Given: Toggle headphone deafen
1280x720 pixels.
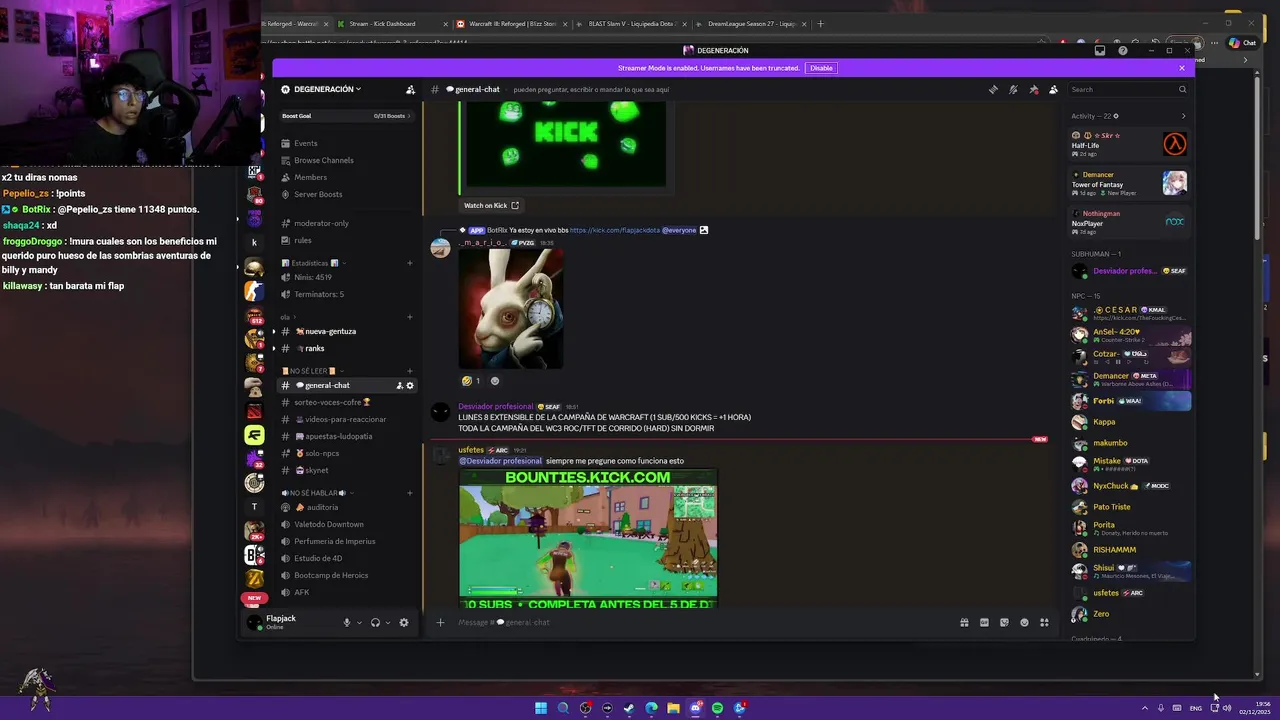Looking at the screenshot, I should click(375, 622).
